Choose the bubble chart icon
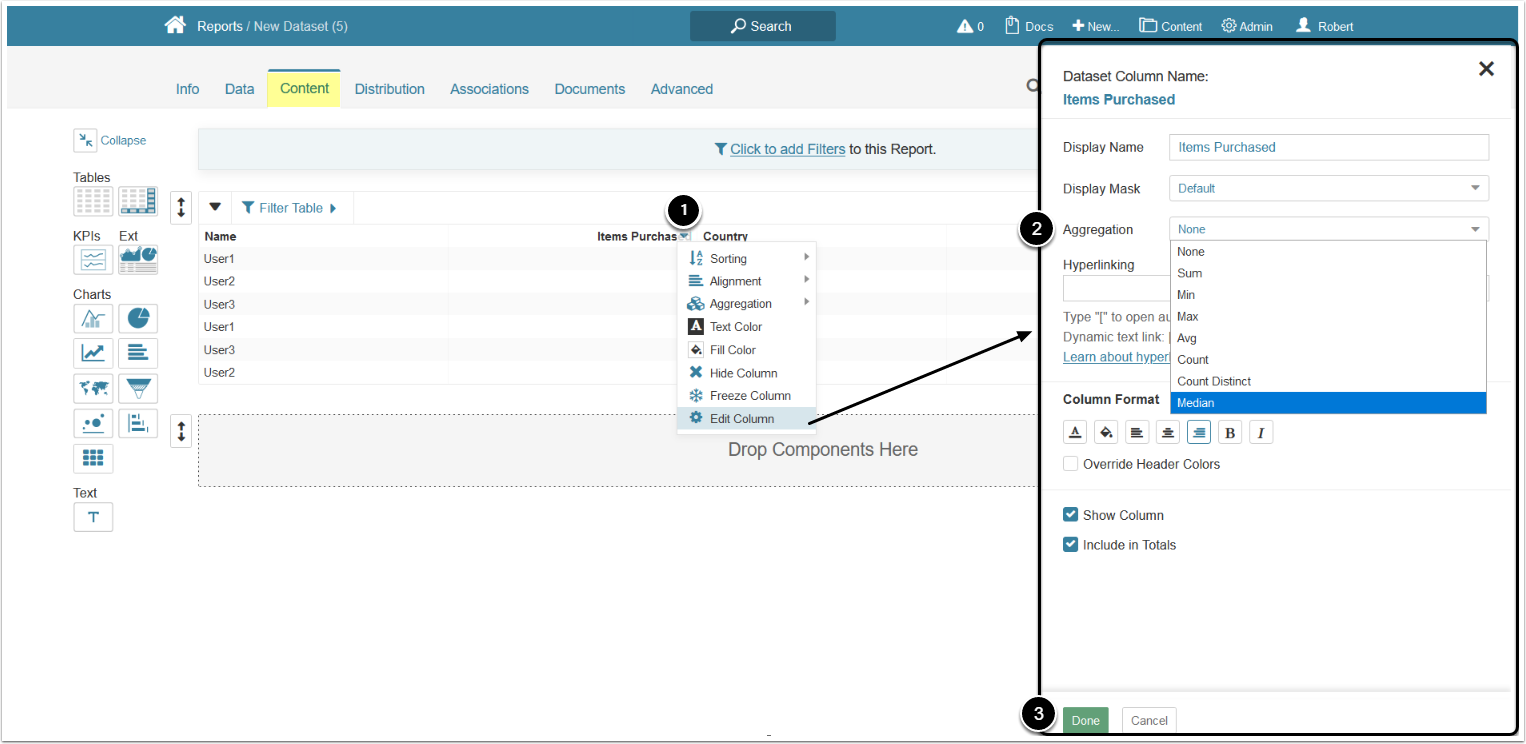The height and width of the screenshot is (744, 1526). 93,423
